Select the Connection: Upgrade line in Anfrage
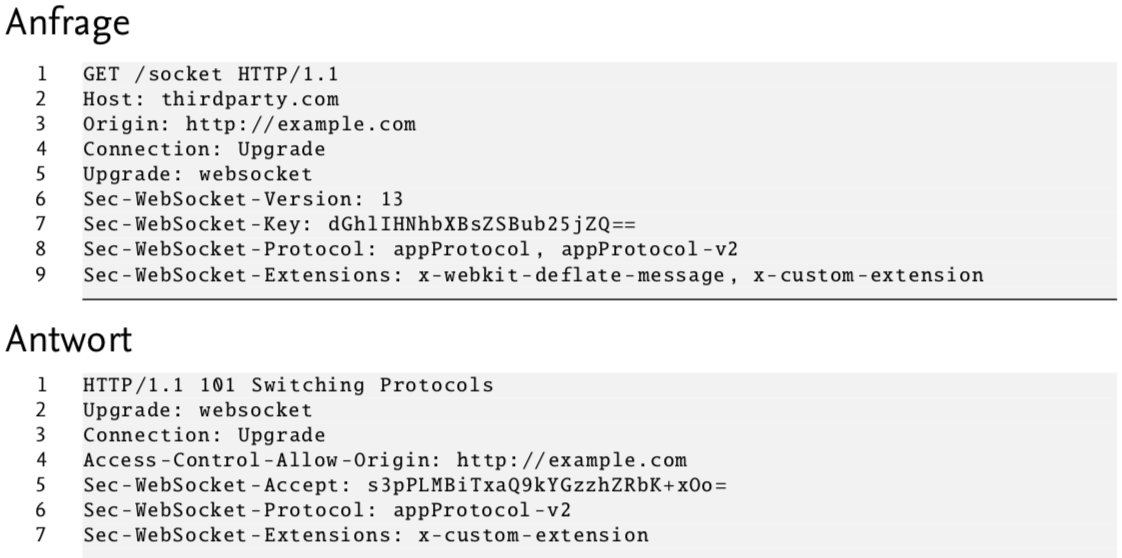Viewport: 1122px width, 558px height. click(x=204, y=150)
